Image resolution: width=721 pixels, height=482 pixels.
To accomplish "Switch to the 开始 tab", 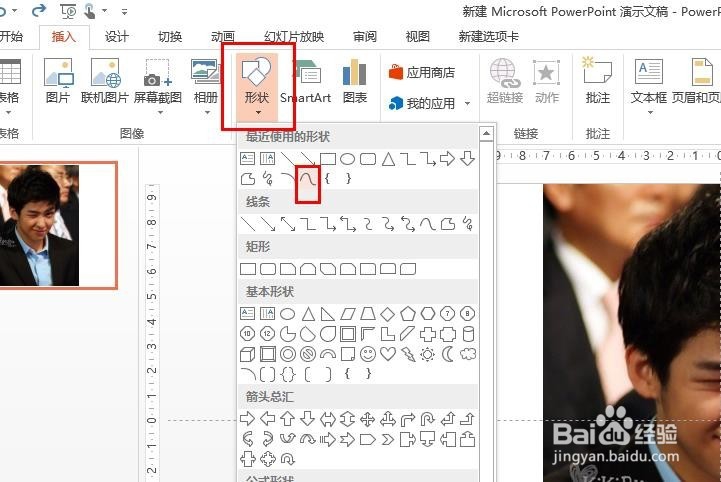I will tap(10, 36).
